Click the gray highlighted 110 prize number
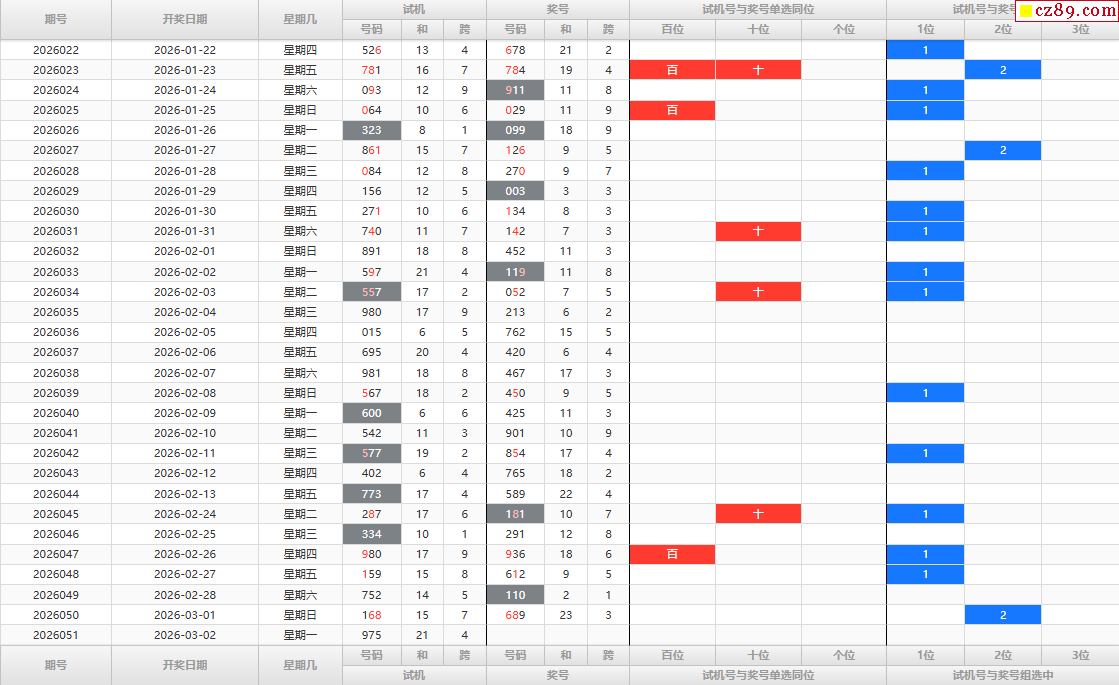Screen dimensions: 1119x685 515,595
